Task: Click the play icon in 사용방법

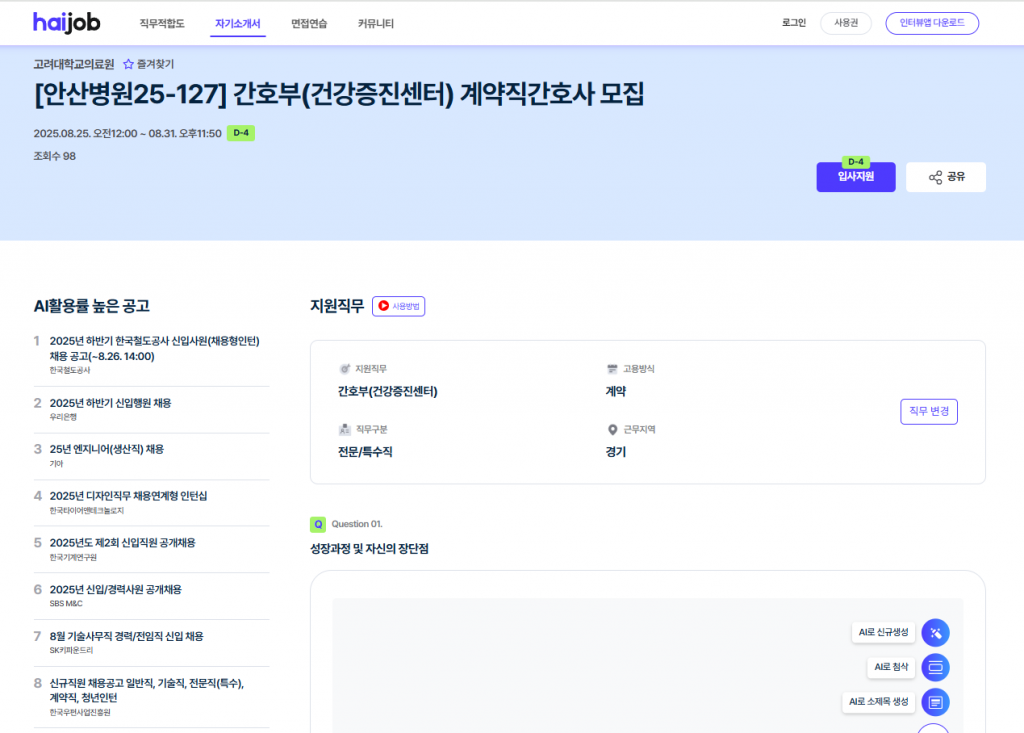Action: 384,306
